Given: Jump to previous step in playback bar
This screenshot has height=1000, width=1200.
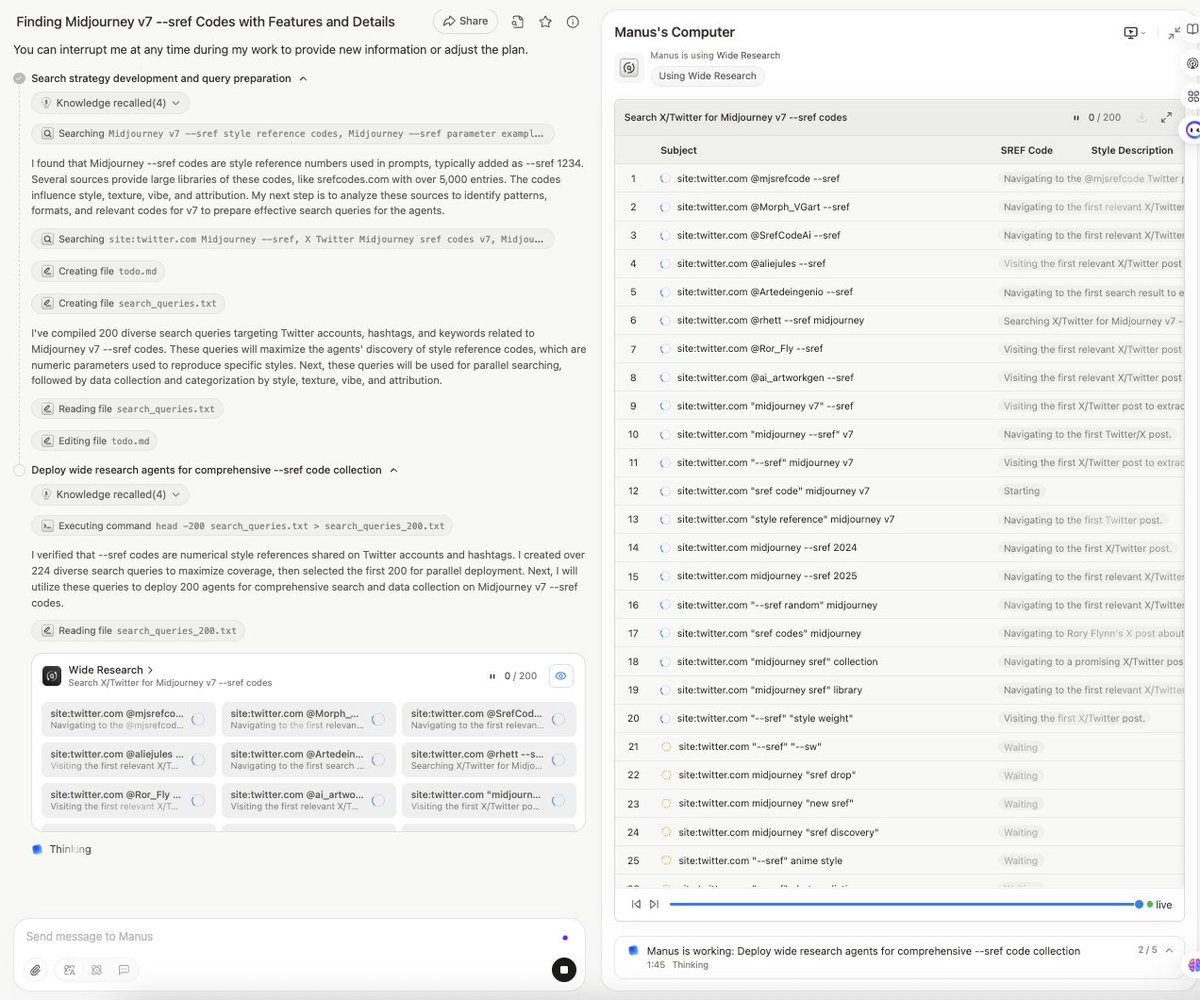Looking at the screenshot, I should coord(636,904).
